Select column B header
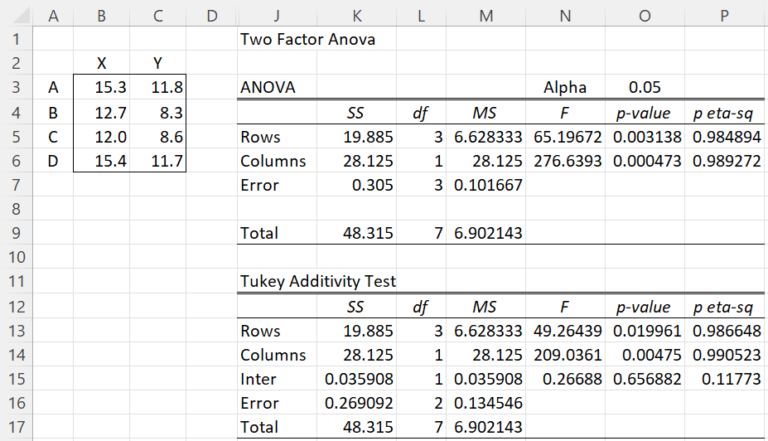 [x=101, y=15]
